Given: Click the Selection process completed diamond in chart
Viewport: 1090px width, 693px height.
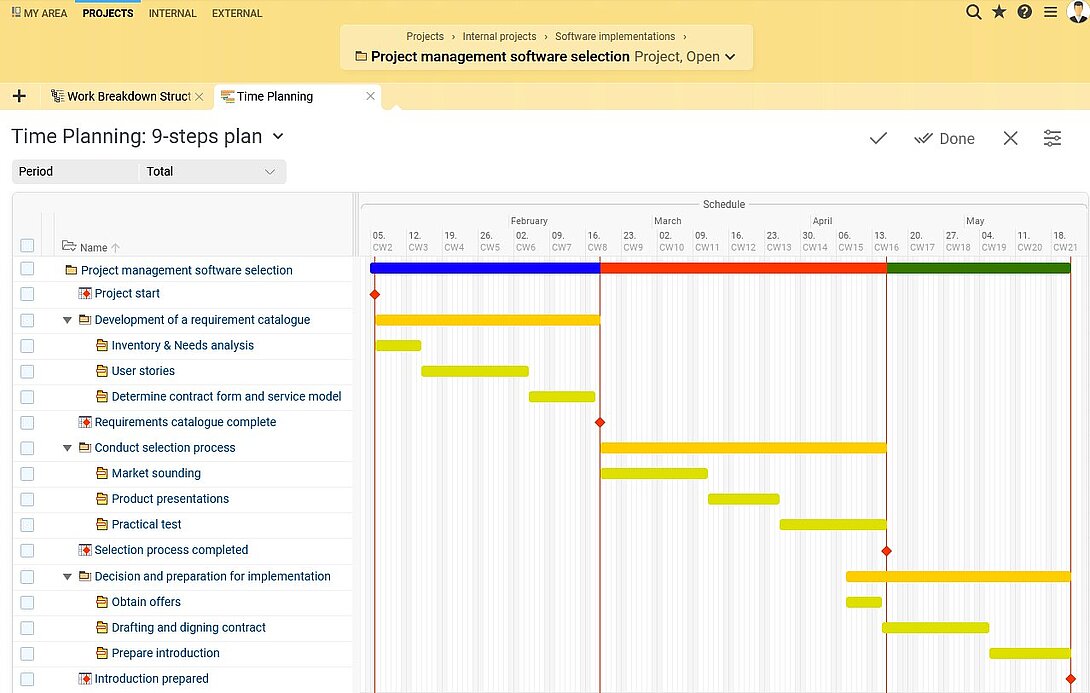Looking at the screenshot, I should pos(886,551).
